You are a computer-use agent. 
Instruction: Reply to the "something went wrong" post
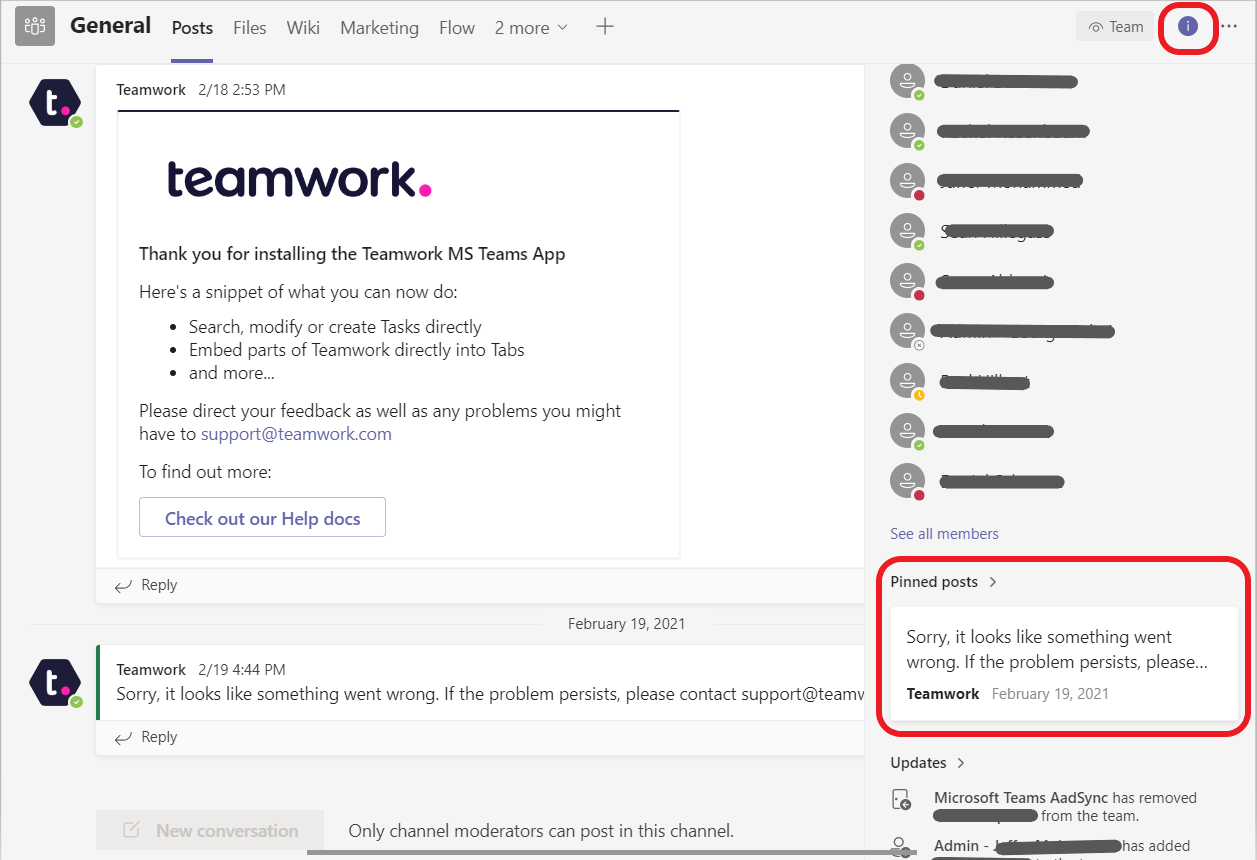(146, 737)
